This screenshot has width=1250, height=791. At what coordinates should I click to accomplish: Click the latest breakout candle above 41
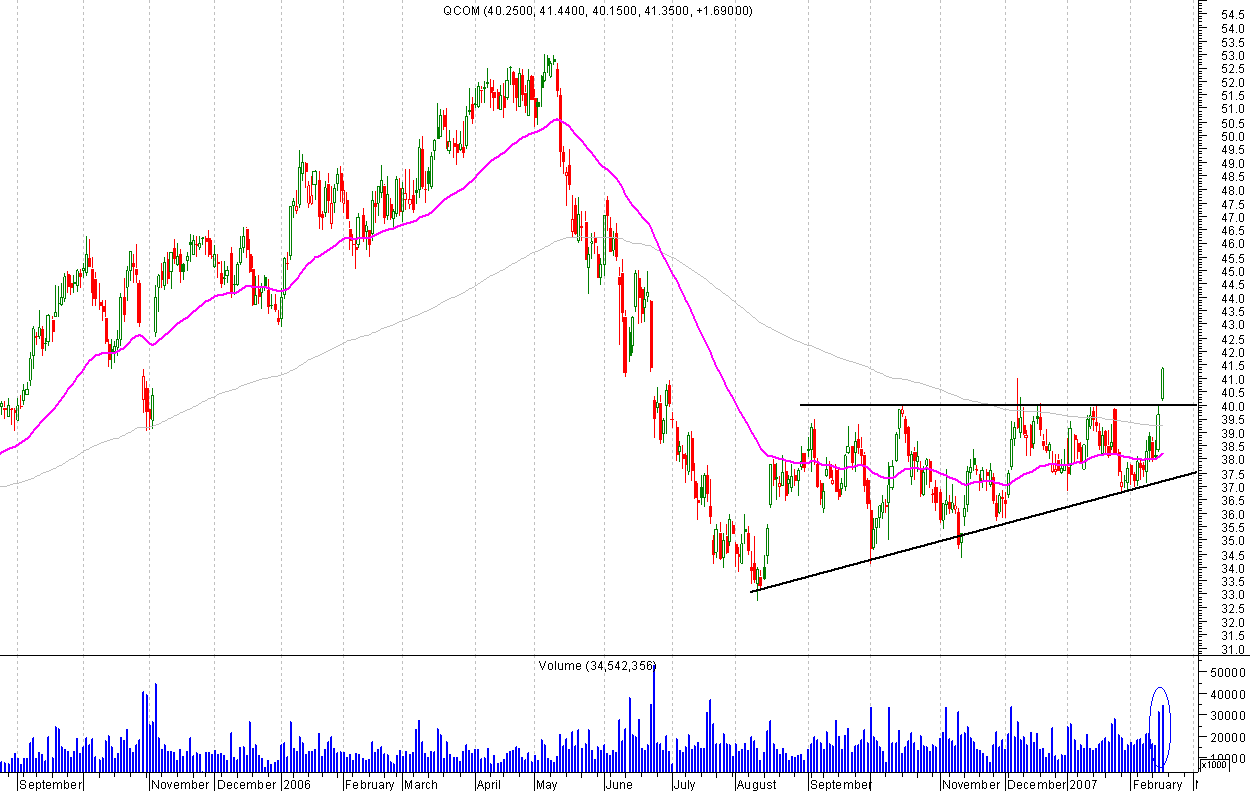coord(1163,382)
